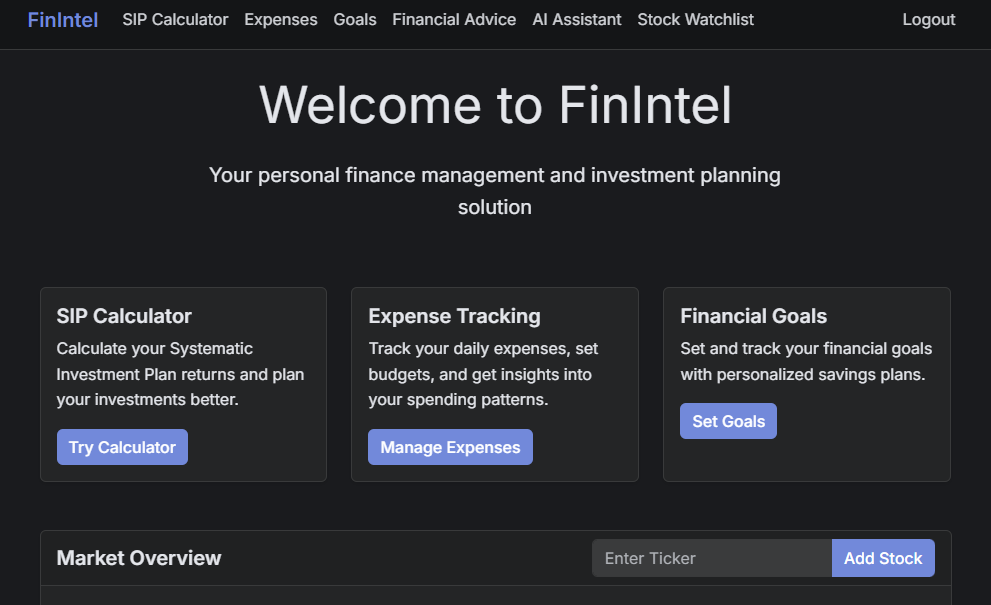
Task: Open SIP Calculator from the navigation bar
Action: (175, 20)
